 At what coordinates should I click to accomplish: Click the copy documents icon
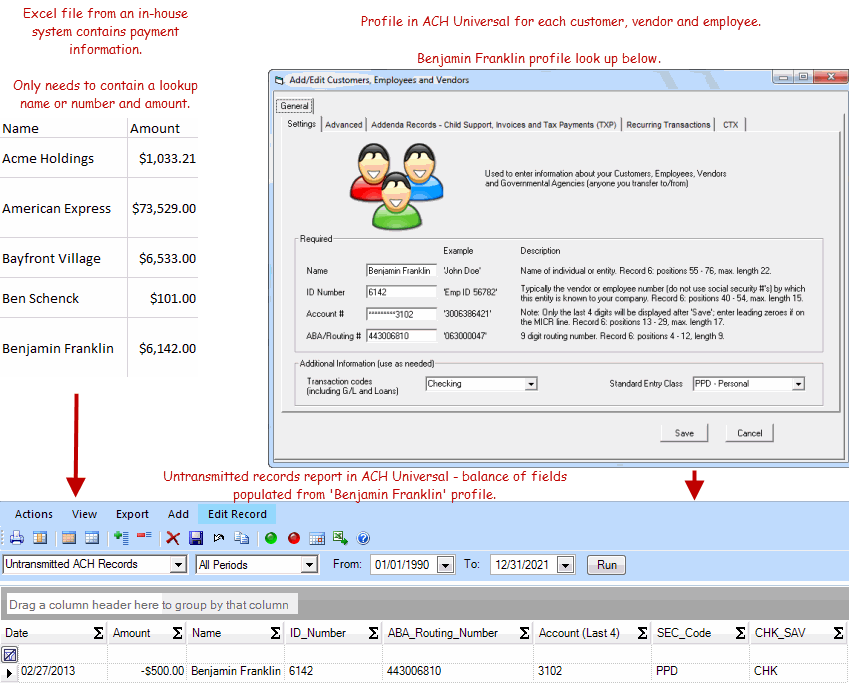(x=241, y=538)
